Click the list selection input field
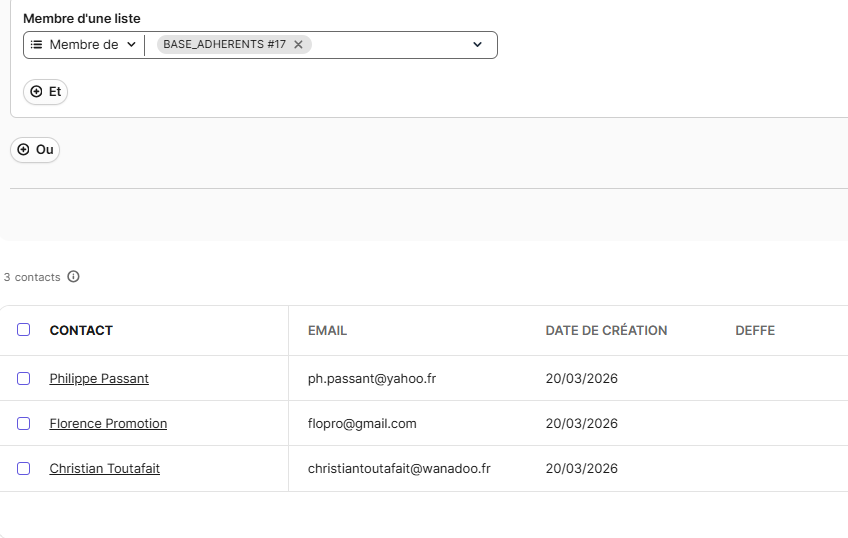 pos(390,45)
